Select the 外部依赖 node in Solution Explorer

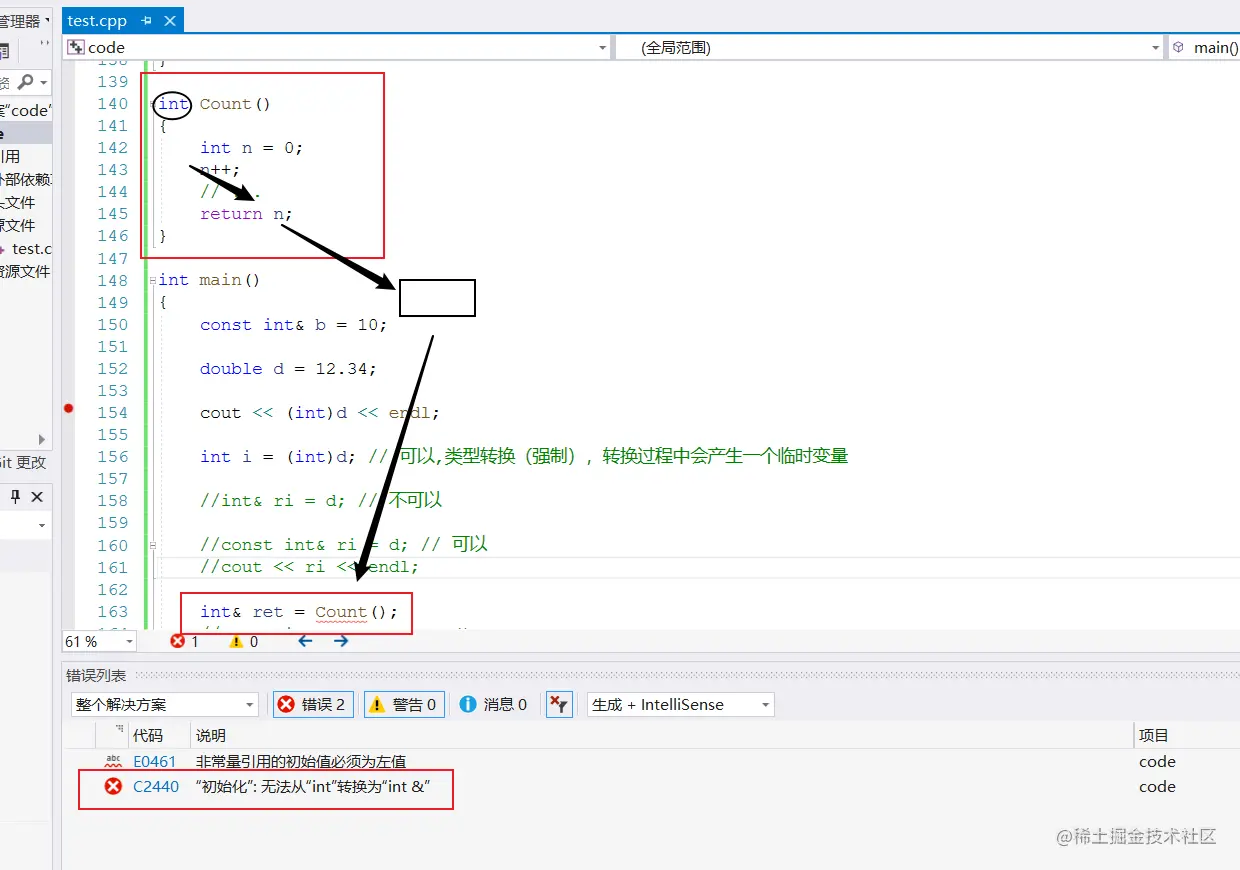(x=26, y=179)
